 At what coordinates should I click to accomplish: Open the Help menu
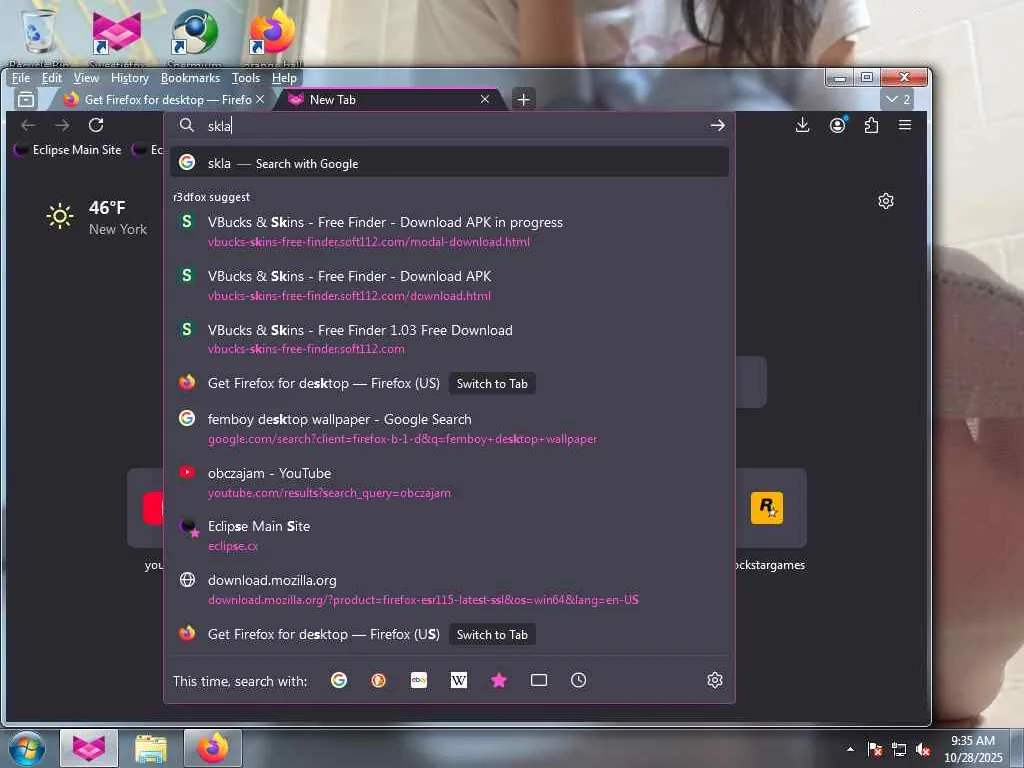[284, 78]
